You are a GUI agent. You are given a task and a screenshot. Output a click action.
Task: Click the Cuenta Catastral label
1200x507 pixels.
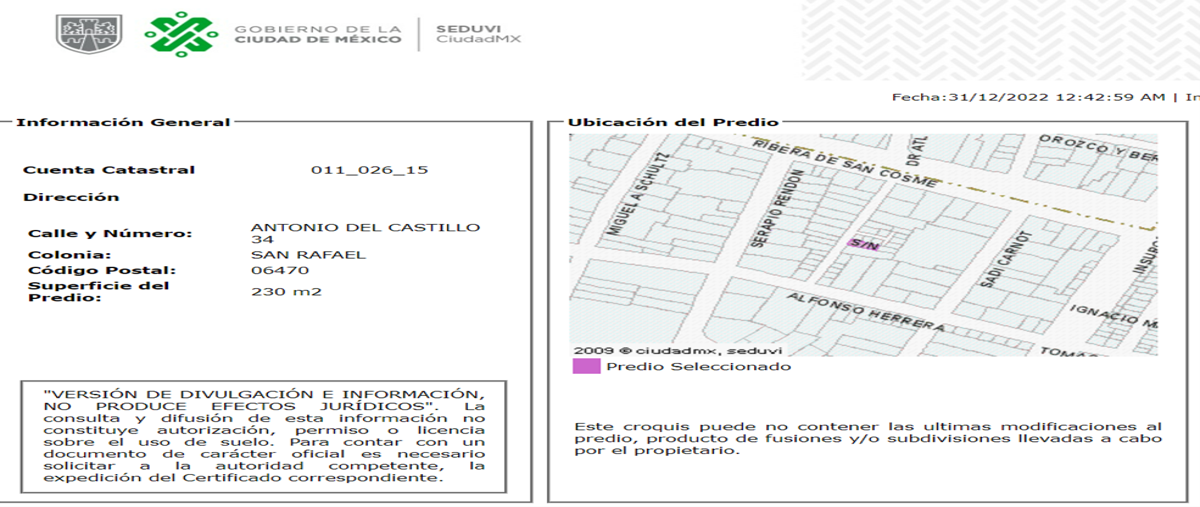[109, 170]
